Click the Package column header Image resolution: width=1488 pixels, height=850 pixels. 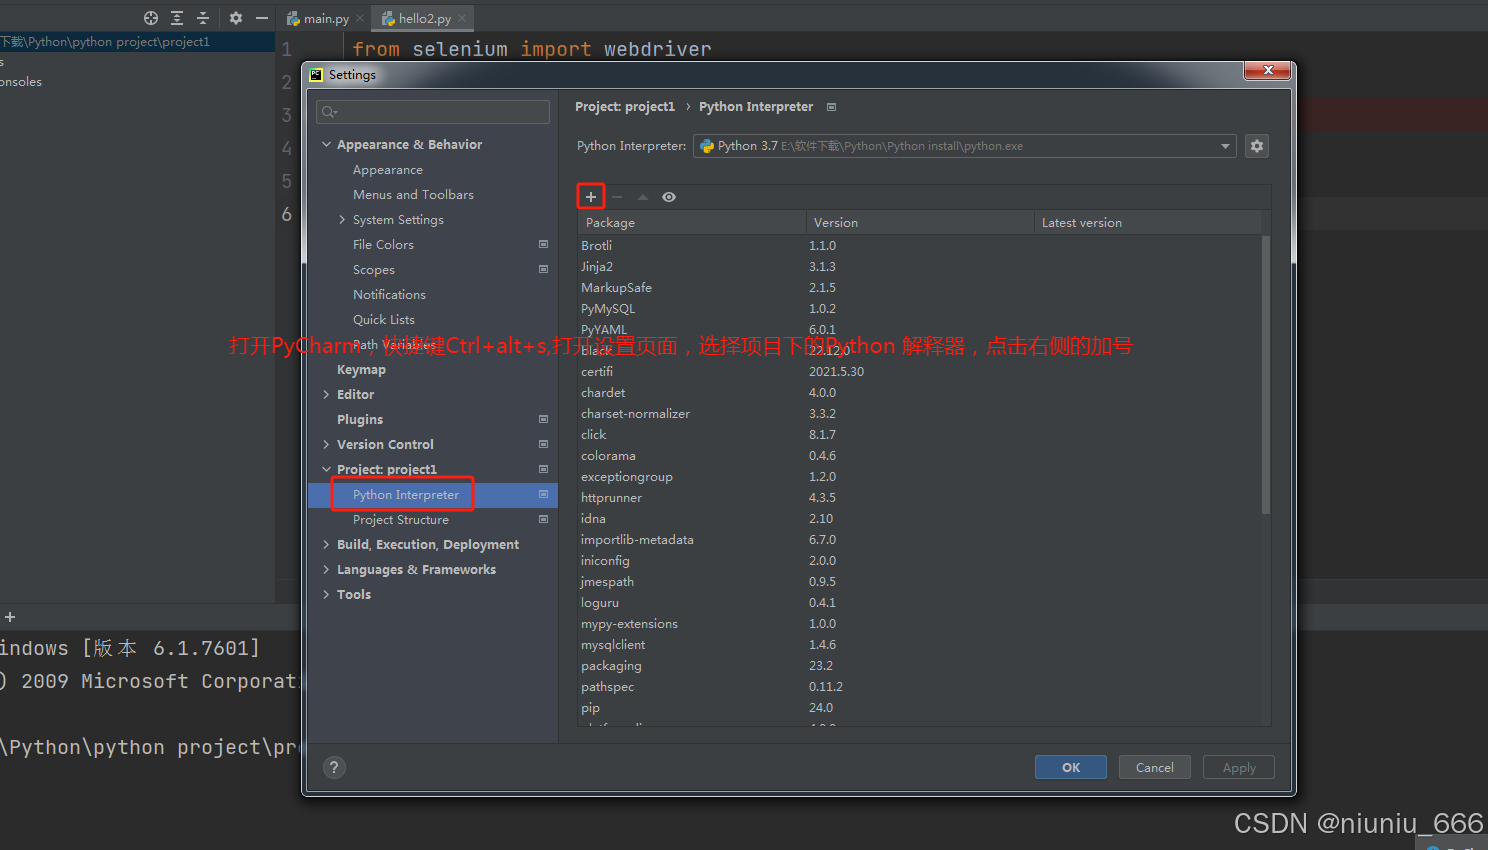tap(692, 223)
